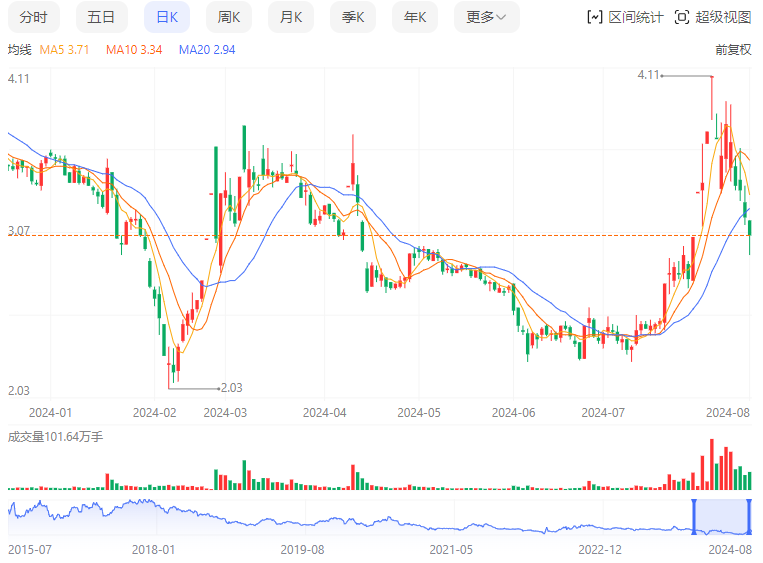Click the 2024-01 date axis label
This screenshot has width=763, height=563.
click(x=51, y=413)
